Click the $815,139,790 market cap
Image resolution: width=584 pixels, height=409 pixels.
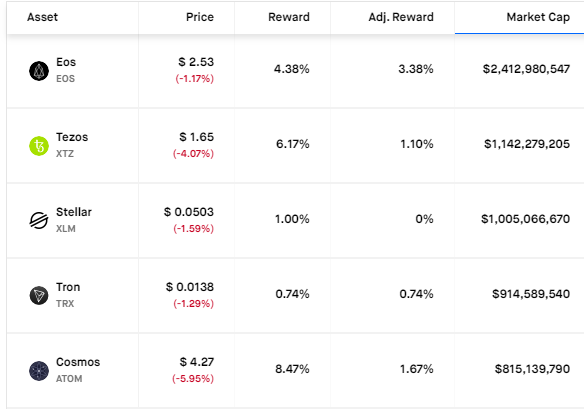pyautogui.click(x=532, y=369)
